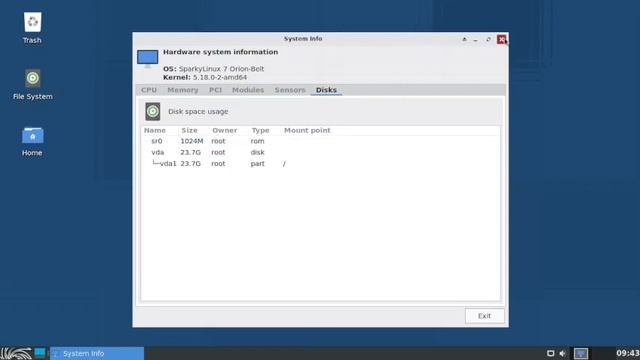640x360 pixels.
Task: Click the Disk space usage label
Action: 198,111
